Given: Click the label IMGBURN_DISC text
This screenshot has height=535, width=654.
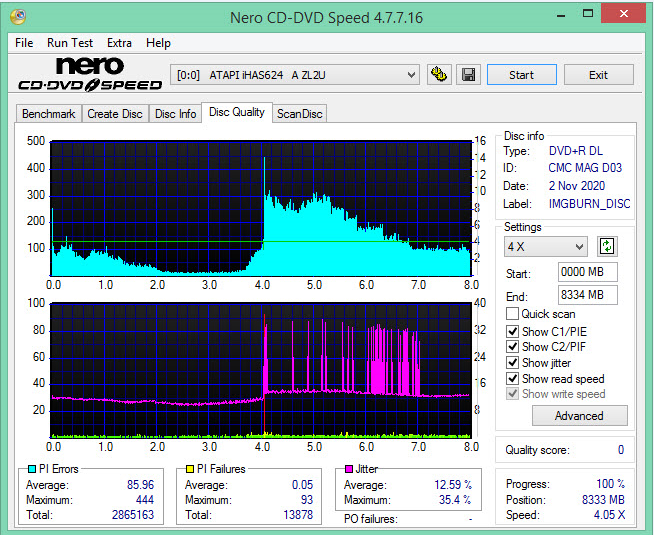Looking at the screenshot, I should (589, 204).
